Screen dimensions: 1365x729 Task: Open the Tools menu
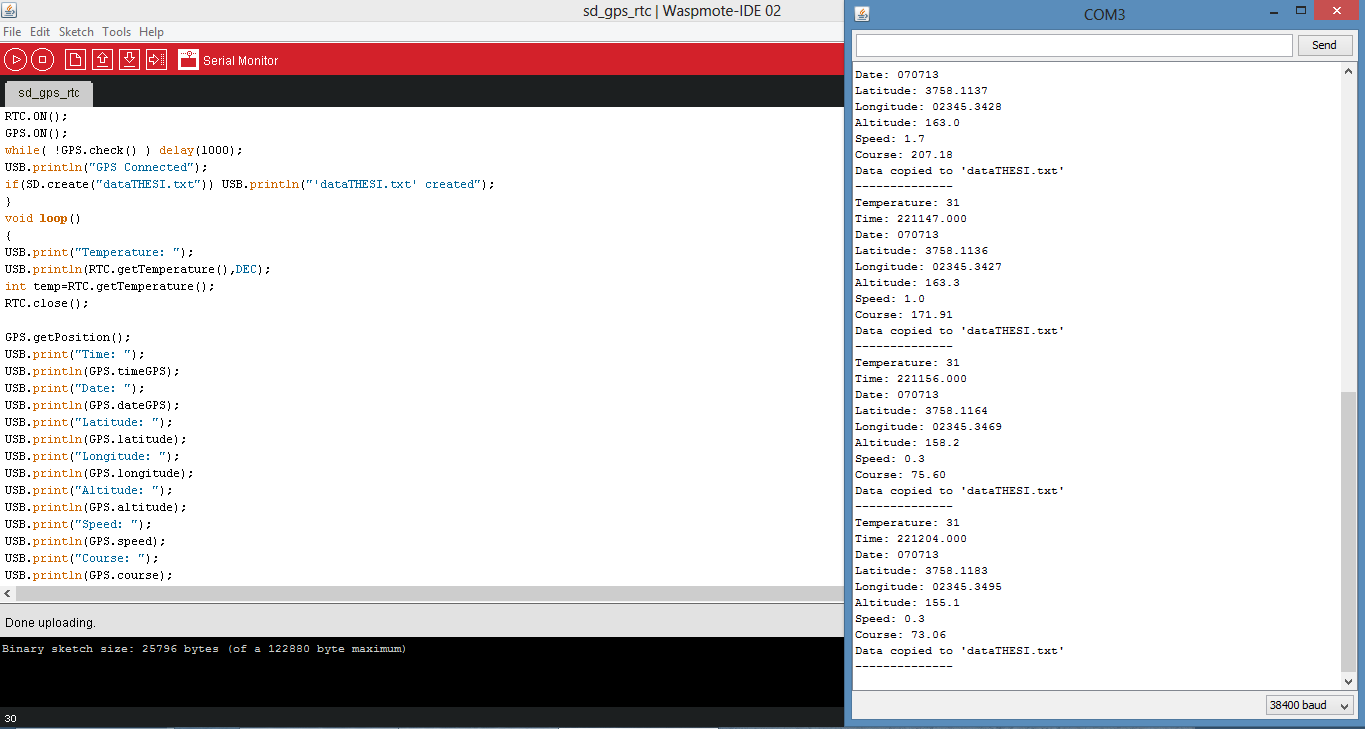coord(116,32)
